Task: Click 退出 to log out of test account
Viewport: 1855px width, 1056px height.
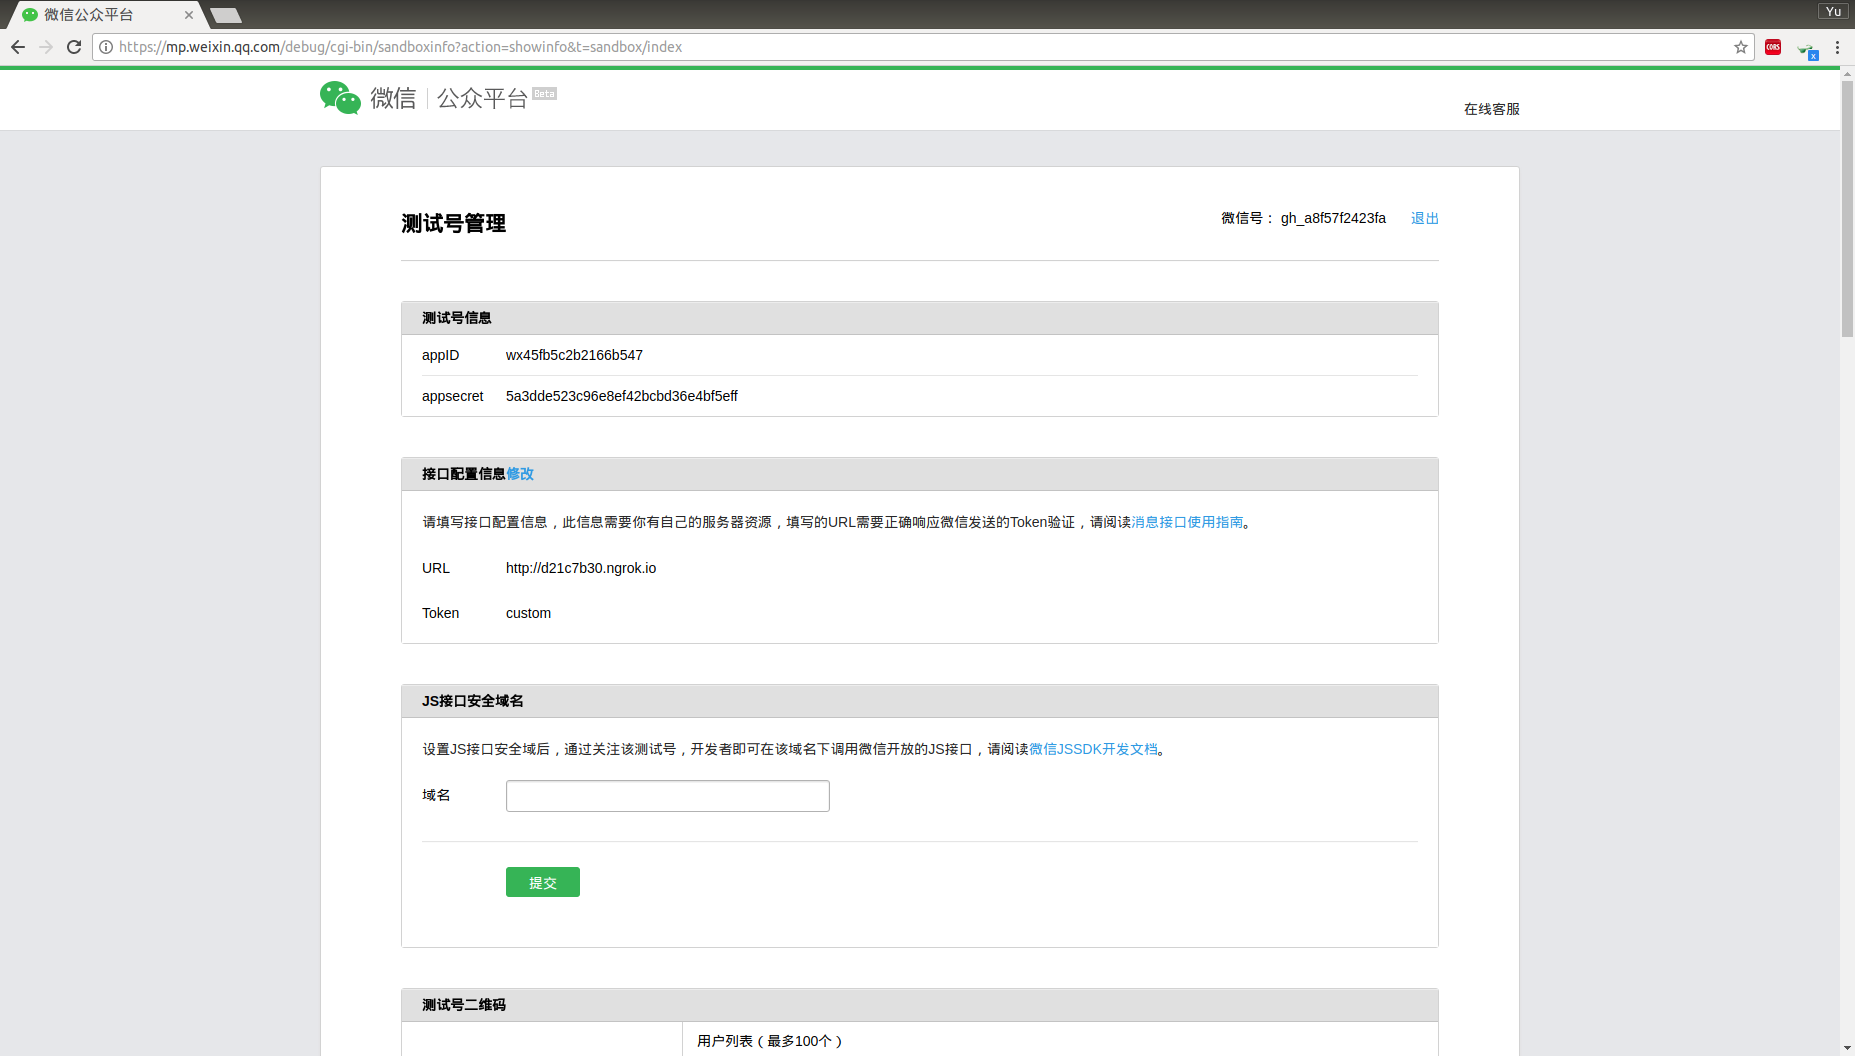Action: (1424, 218)
